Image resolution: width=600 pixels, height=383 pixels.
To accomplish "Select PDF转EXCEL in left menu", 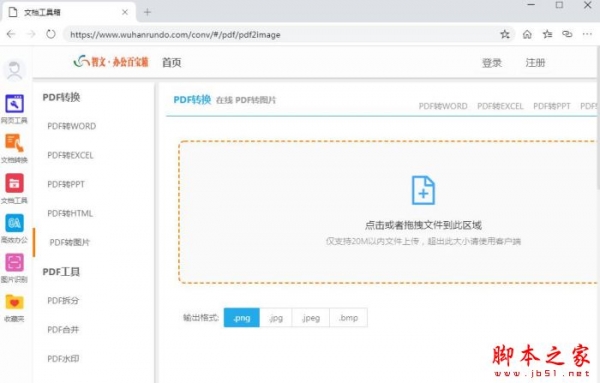I will point(70,155).
